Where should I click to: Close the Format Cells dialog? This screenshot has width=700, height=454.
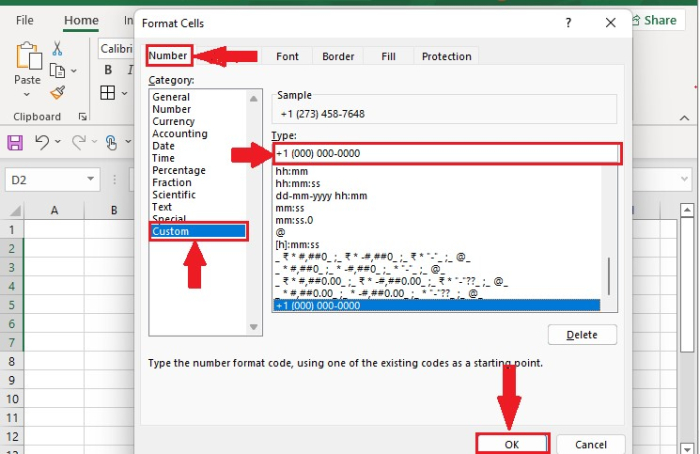pyautogui.click(x=611, y=23)
